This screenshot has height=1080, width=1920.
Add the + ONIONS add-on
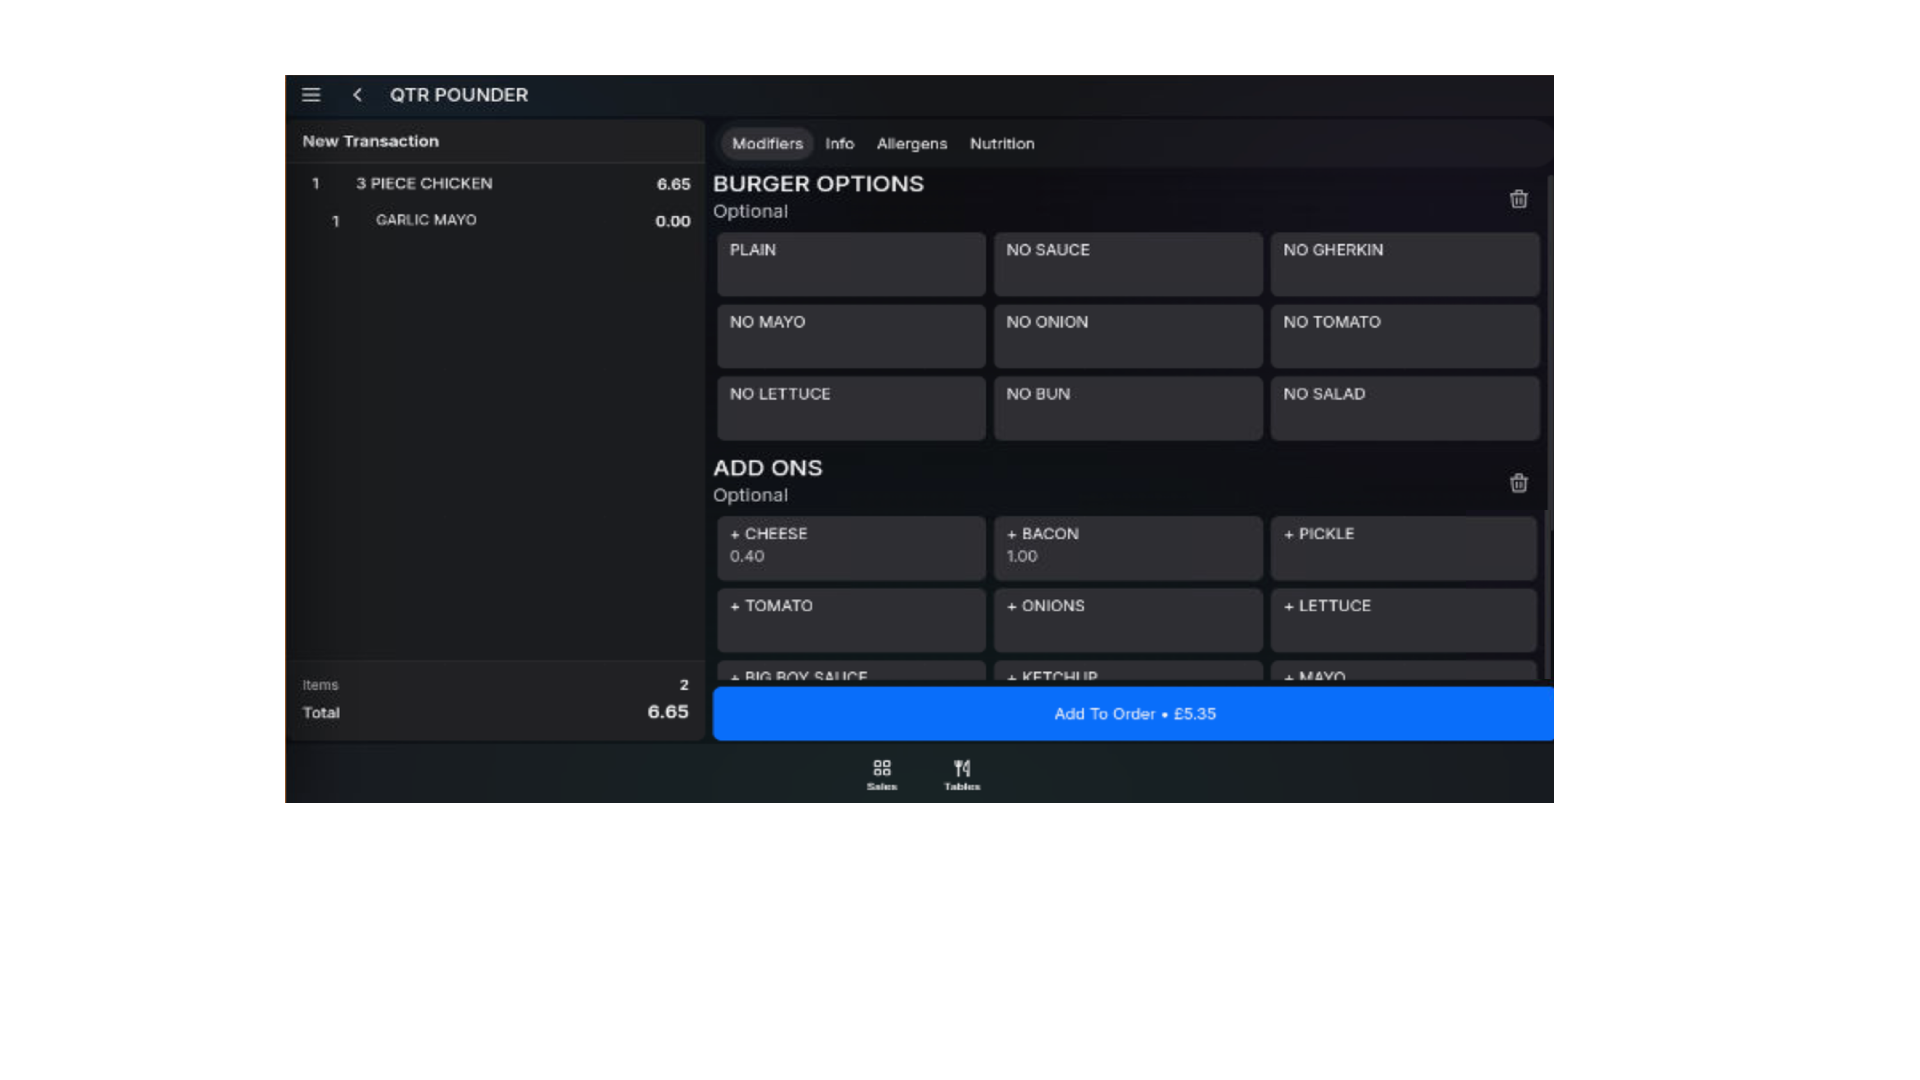point(1128,620)
